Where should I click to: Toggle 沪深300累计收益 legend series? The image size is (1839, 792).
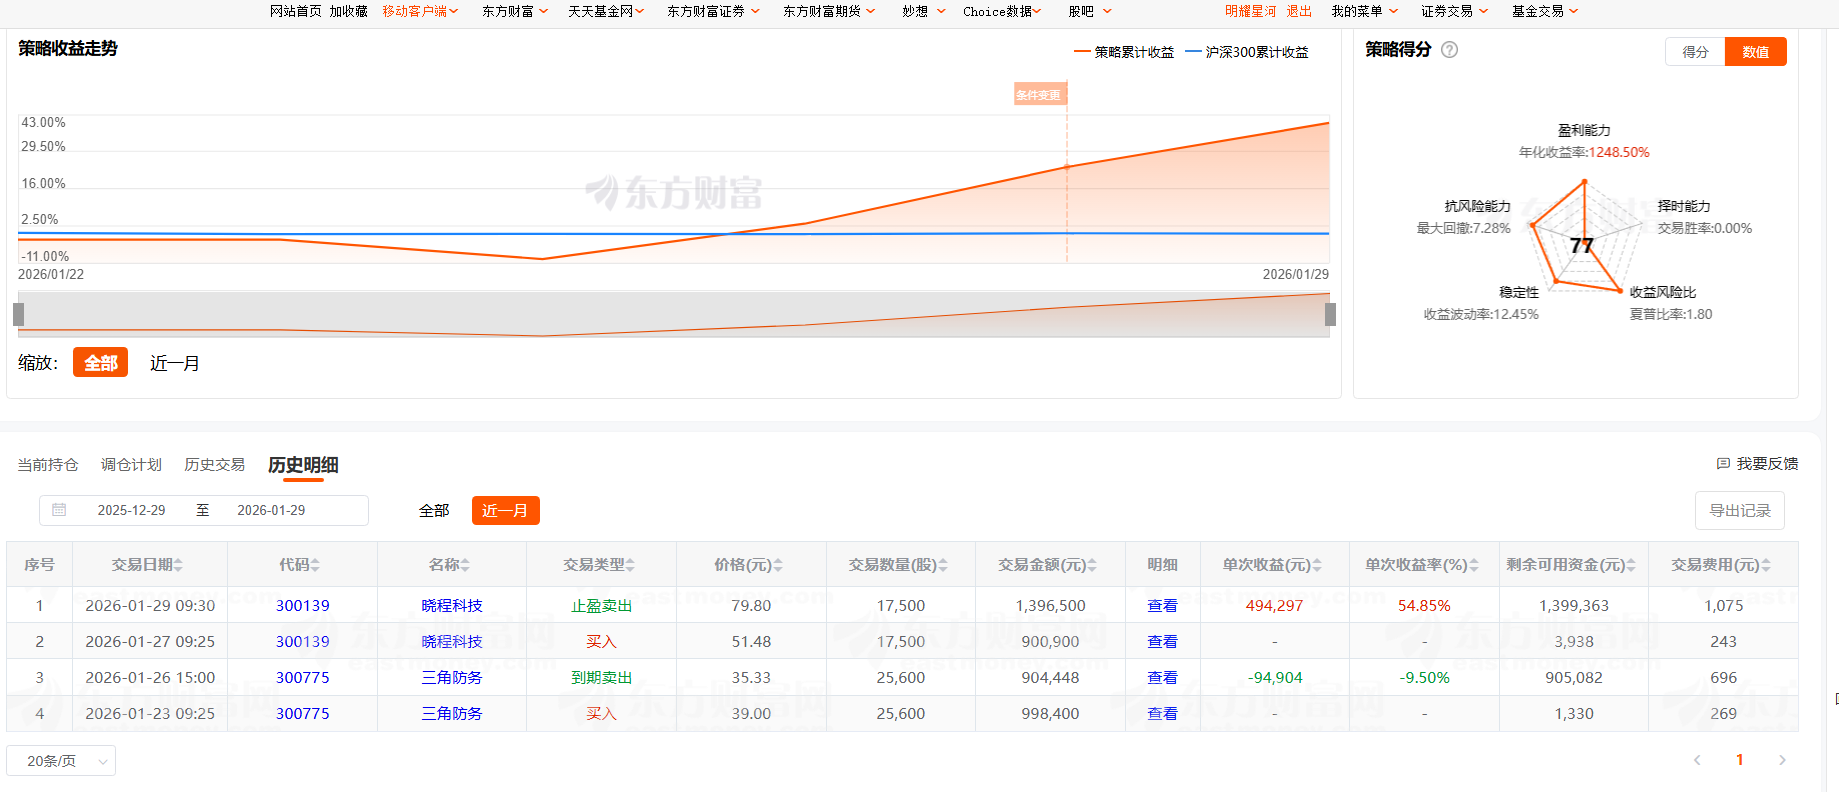(x=1247, y=52)
